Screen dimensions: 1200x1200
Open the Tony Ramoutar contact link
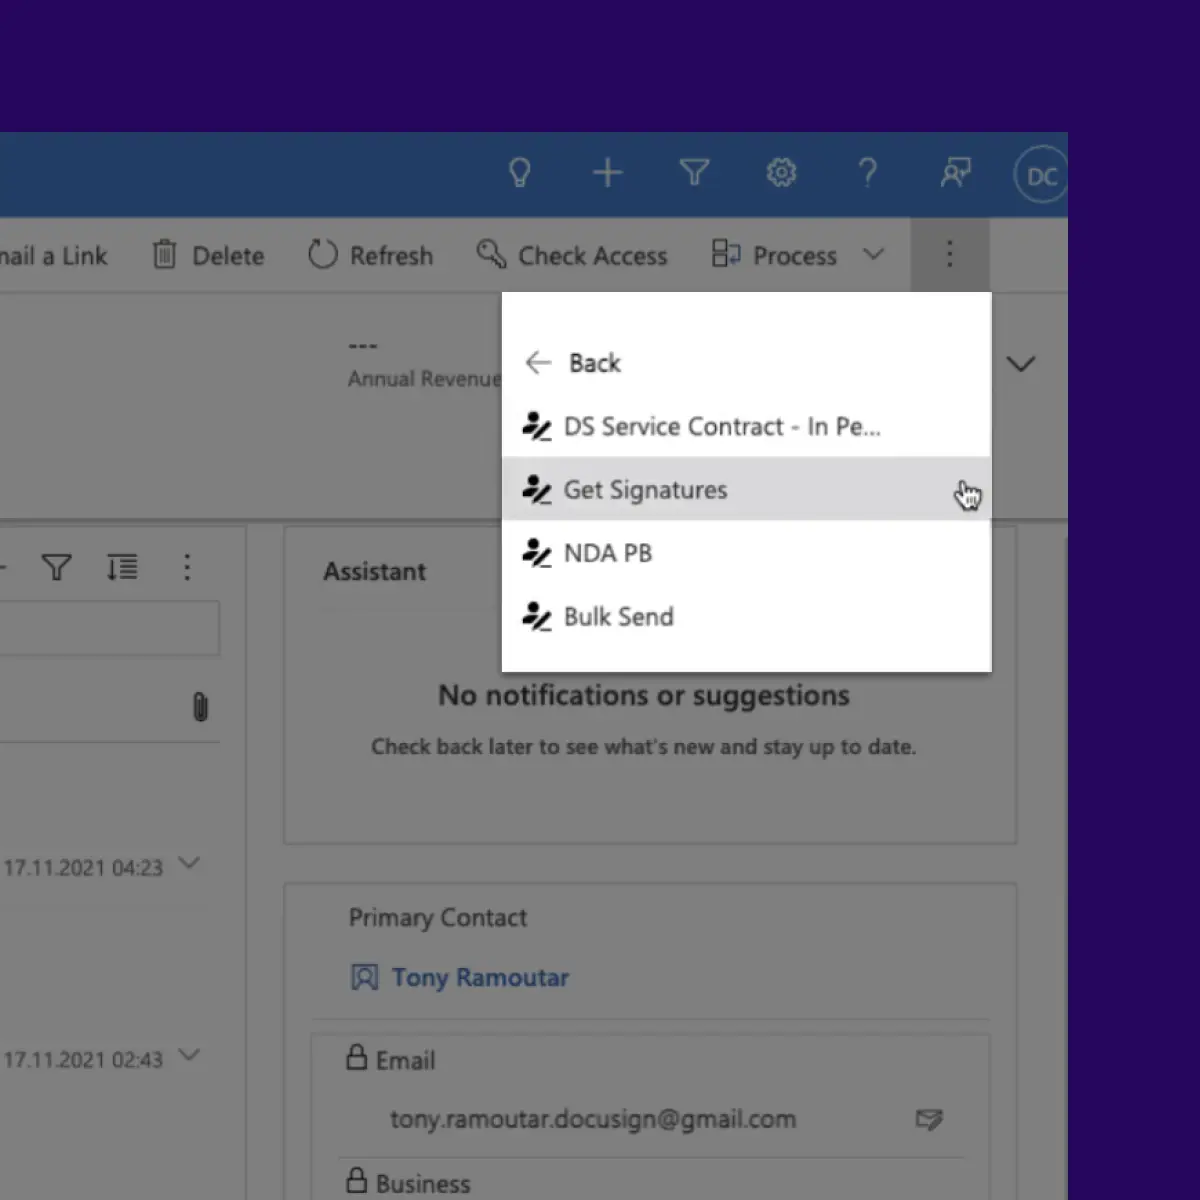pos(480,977)
